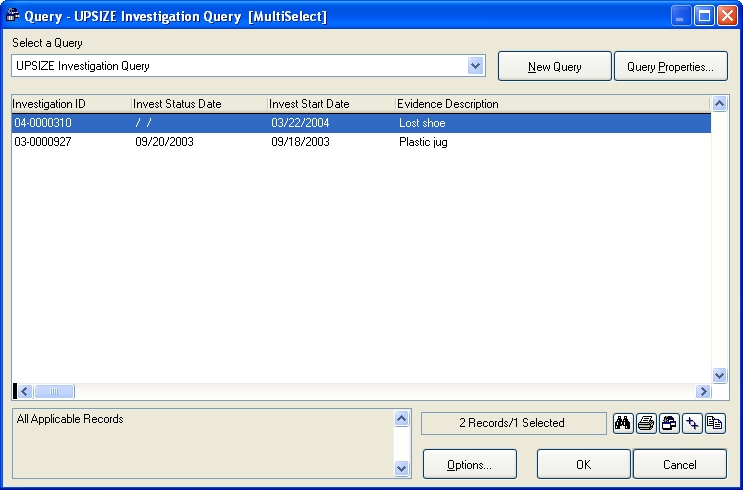
Task: Confirm with the OK button
Action: (584, 464)
